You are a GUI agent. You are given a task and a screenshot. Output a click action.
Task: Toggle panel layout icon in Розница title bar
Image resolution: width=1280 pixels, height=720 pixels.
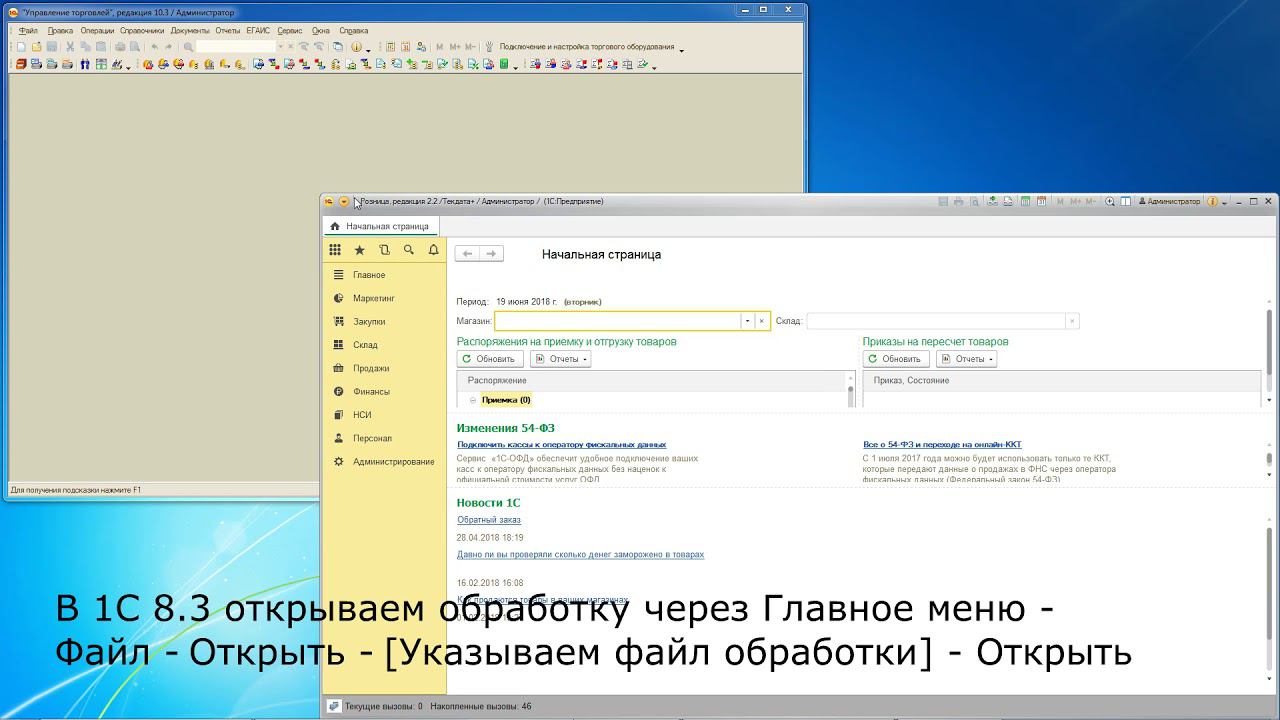1125,201
